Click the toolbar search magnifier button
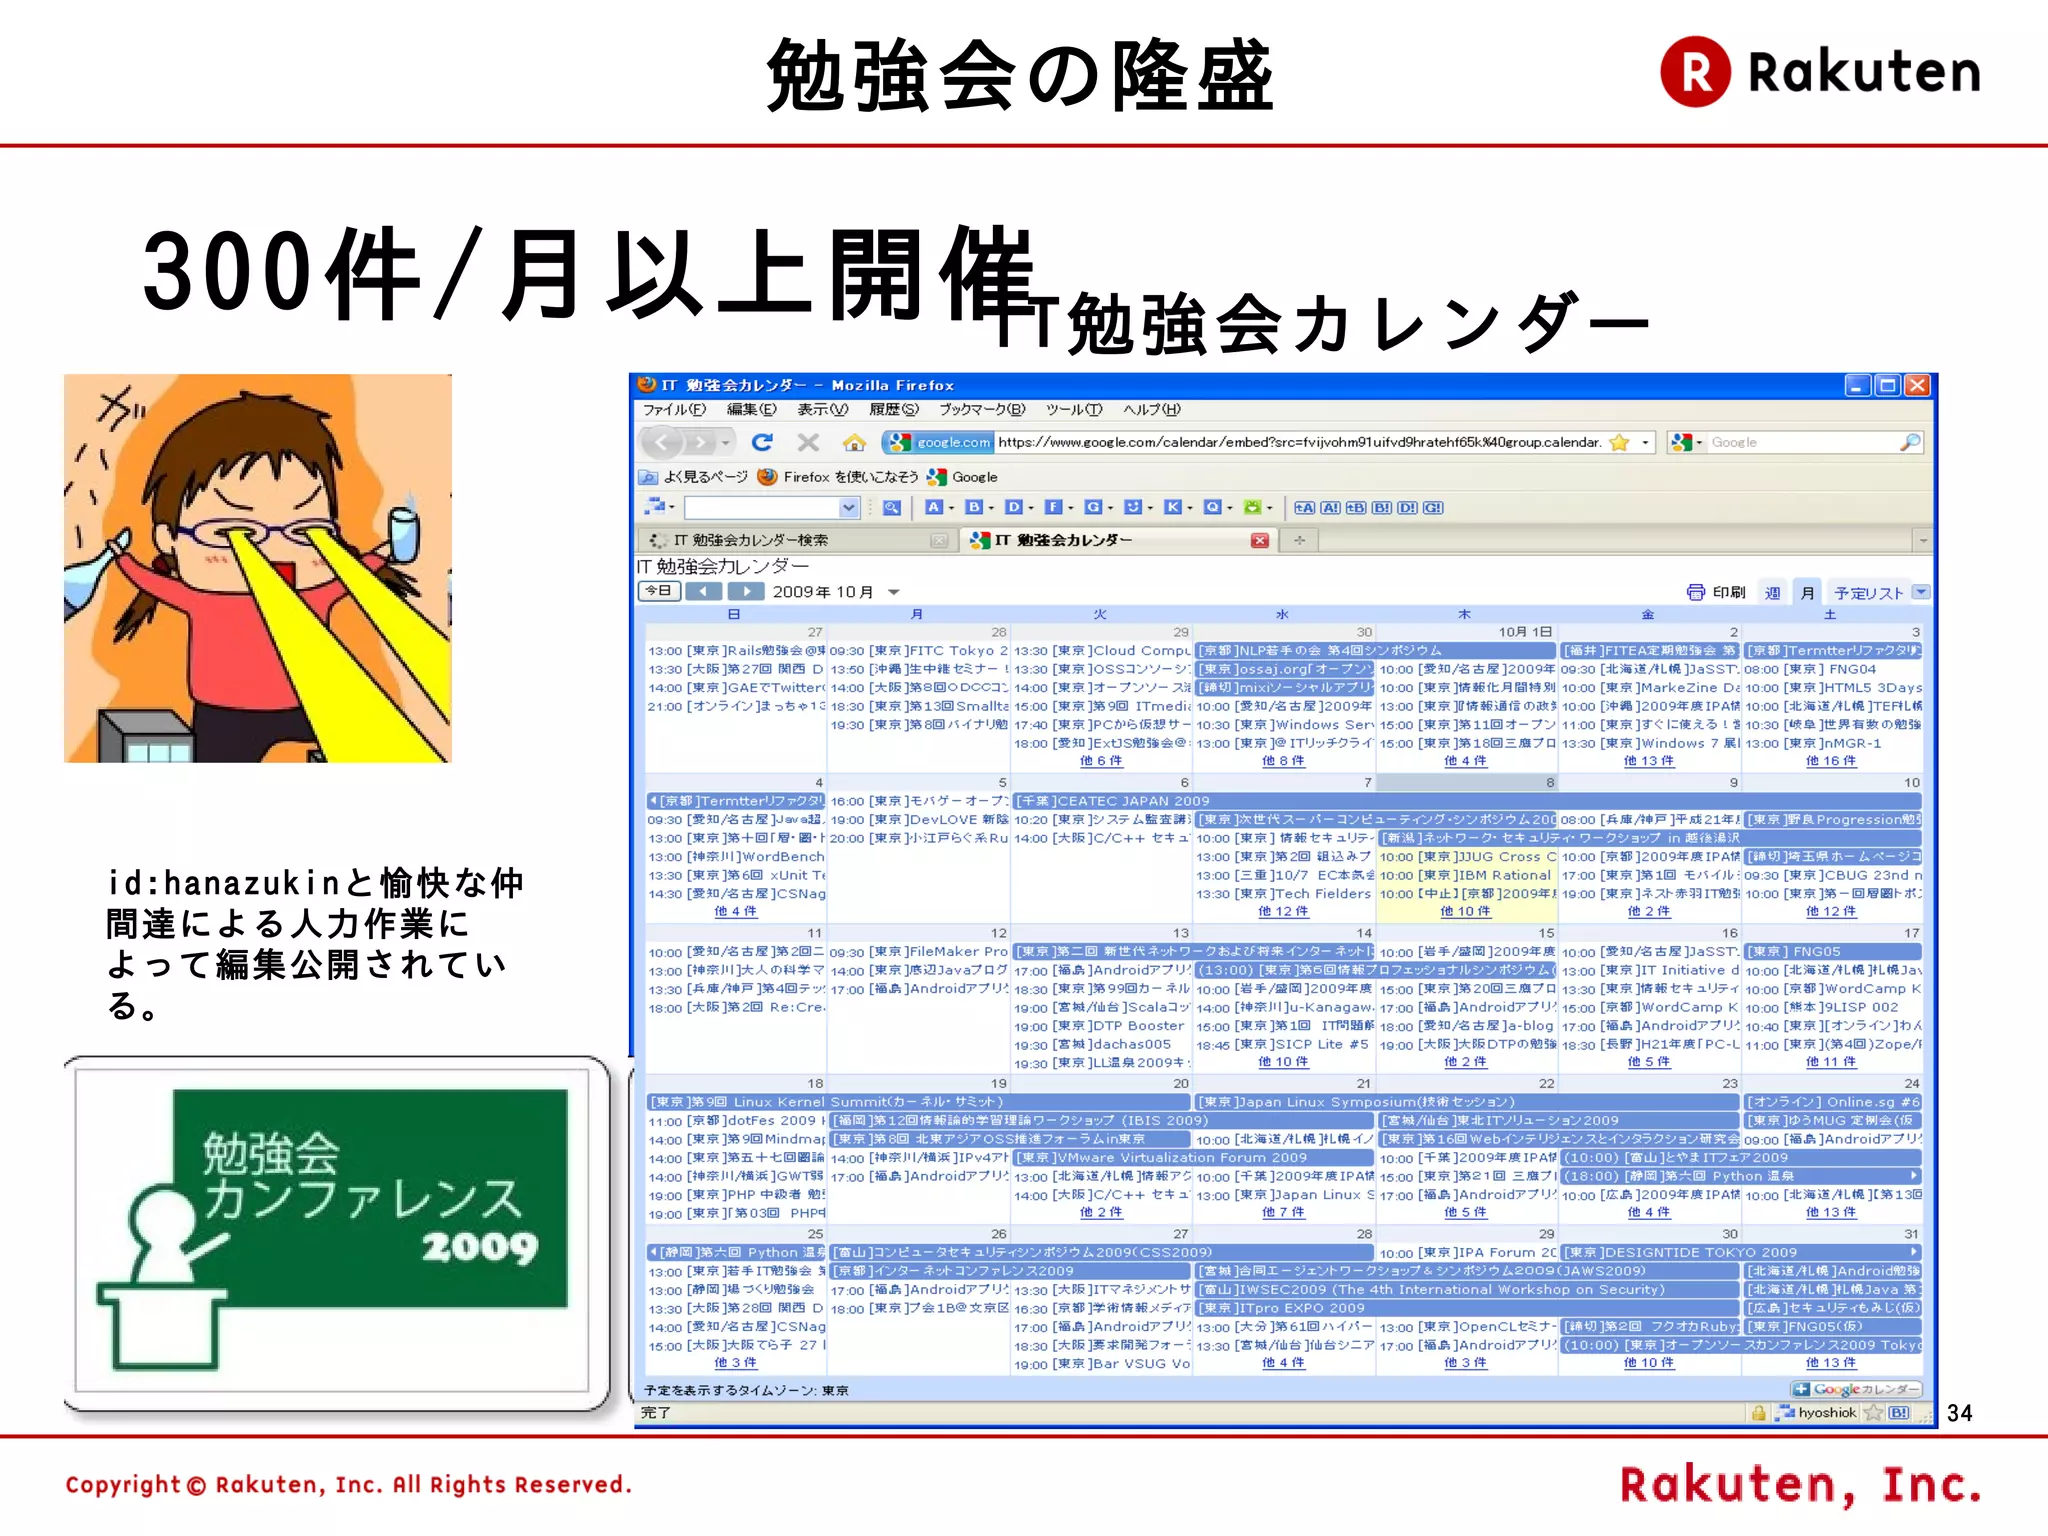The height and width of the screenshot is (1536, 2048). click(892, 507)
